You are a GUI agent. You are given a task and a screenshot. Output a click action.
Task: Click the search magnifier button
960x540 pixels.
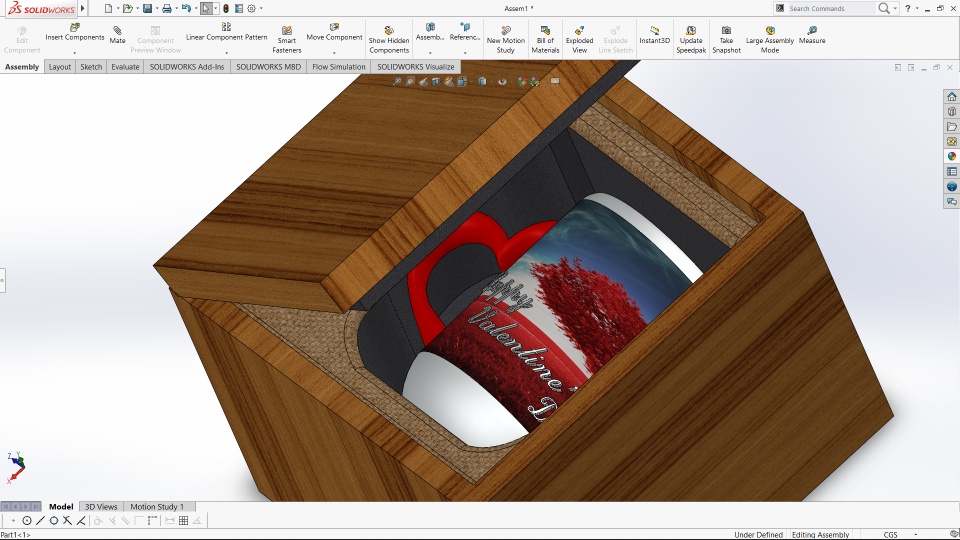point(883,8)
